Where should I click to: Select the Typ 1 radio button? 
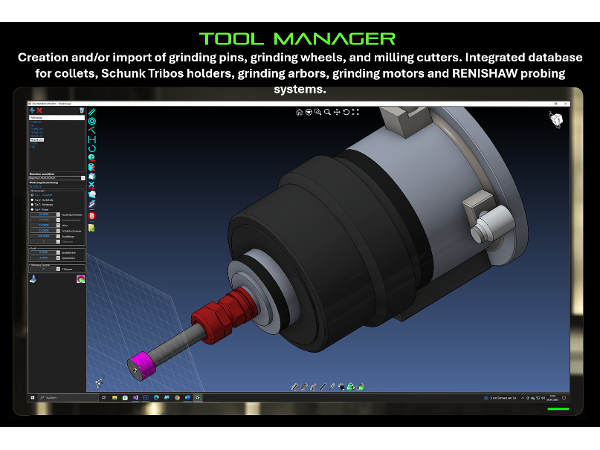pos(32,194)
